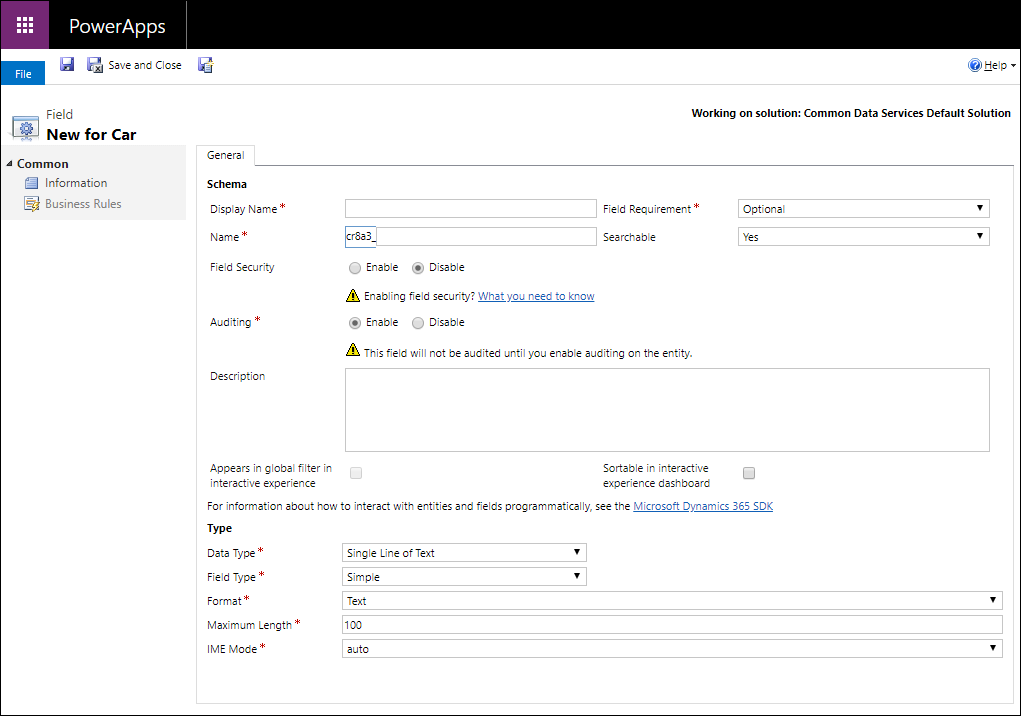Image resolution: width=1021 pixels, height=716 pixels.
Task: Select Information in the Common sidebar
Action: point(75,183)
